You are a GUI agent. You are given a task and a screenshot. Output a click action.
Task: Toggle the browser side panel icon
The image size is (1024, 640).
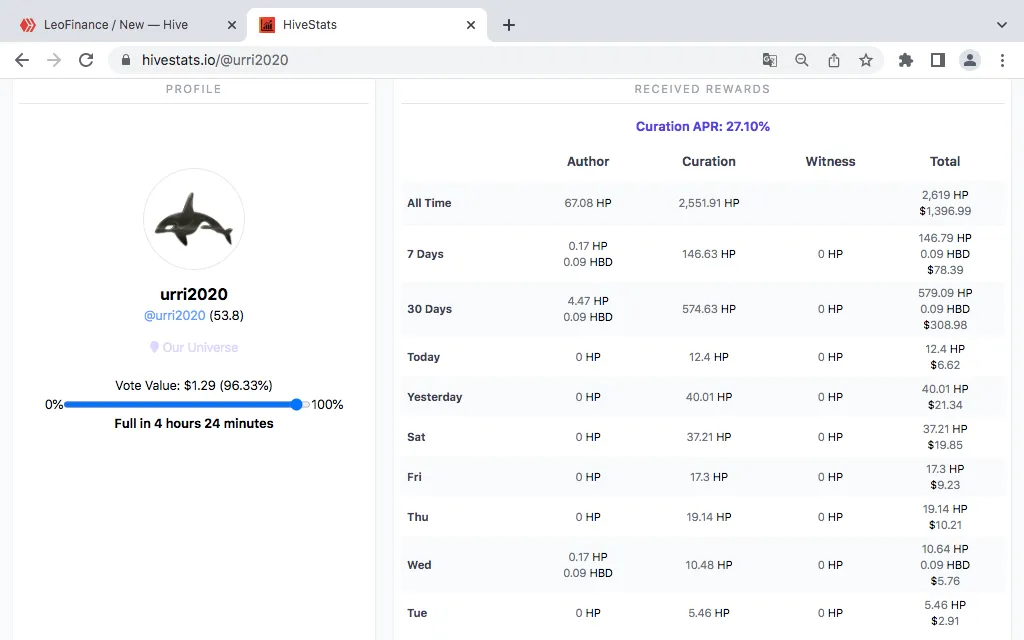[x=938, y=60]
